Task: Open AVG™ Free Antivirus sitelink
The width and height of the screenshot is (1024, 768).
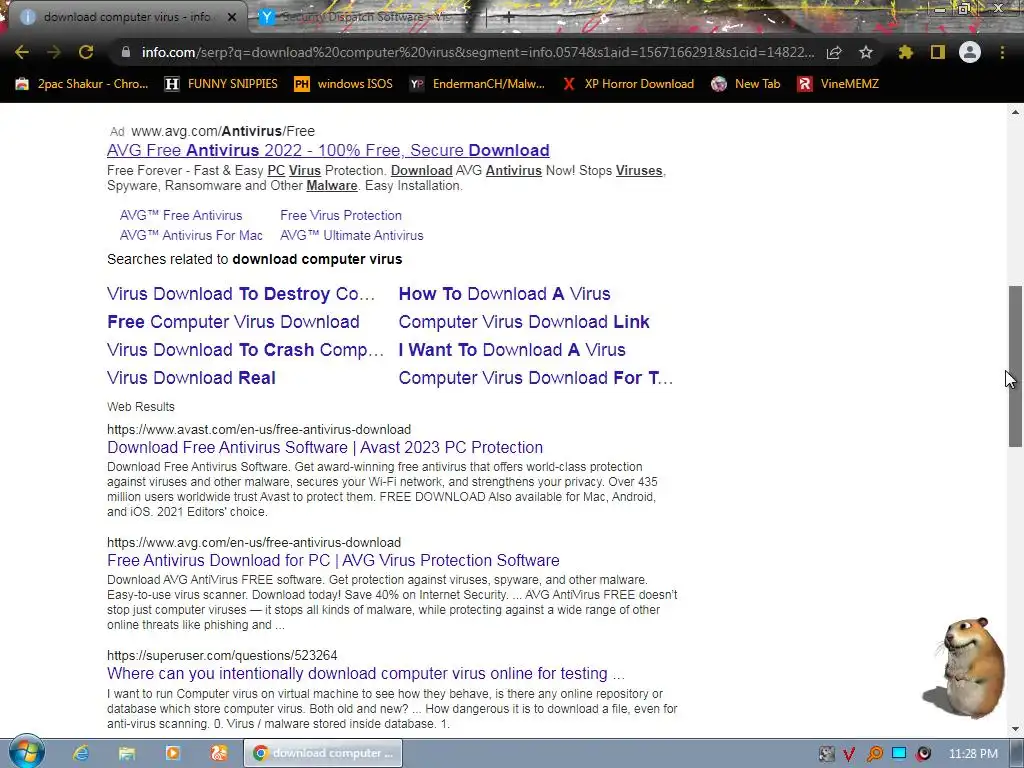Action: click(x=181, y=216)
